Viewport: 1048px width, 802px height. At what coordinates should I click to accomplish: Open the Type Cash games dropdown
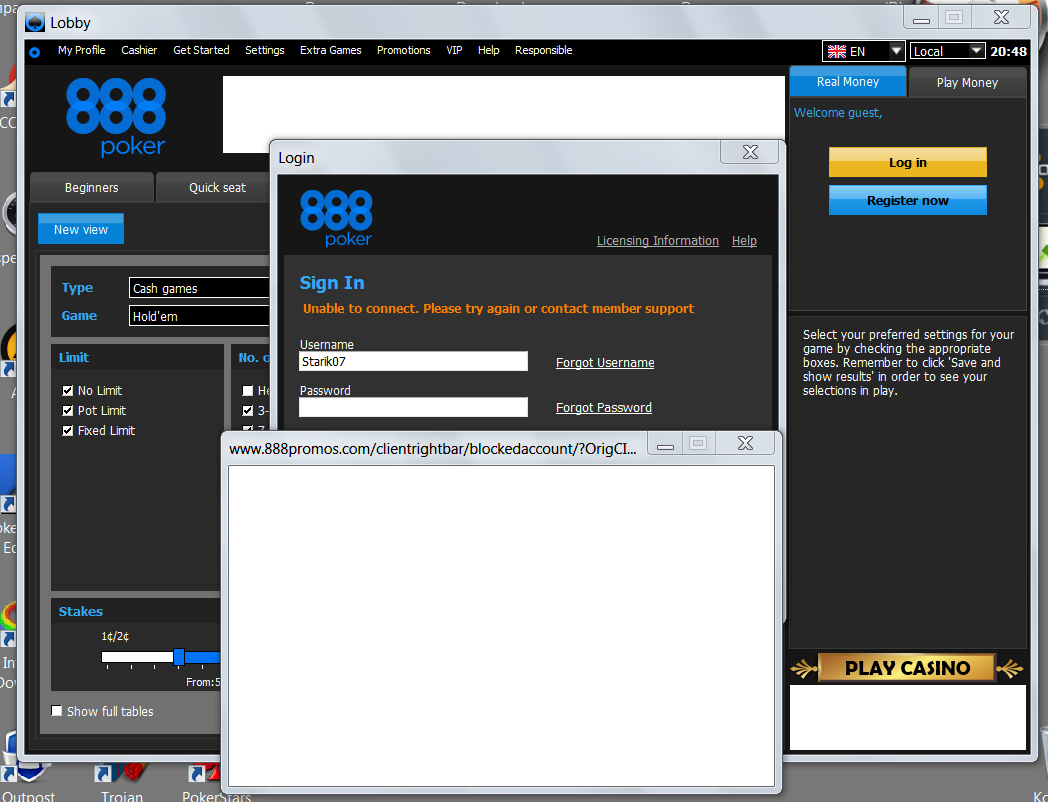click(199, 288)
